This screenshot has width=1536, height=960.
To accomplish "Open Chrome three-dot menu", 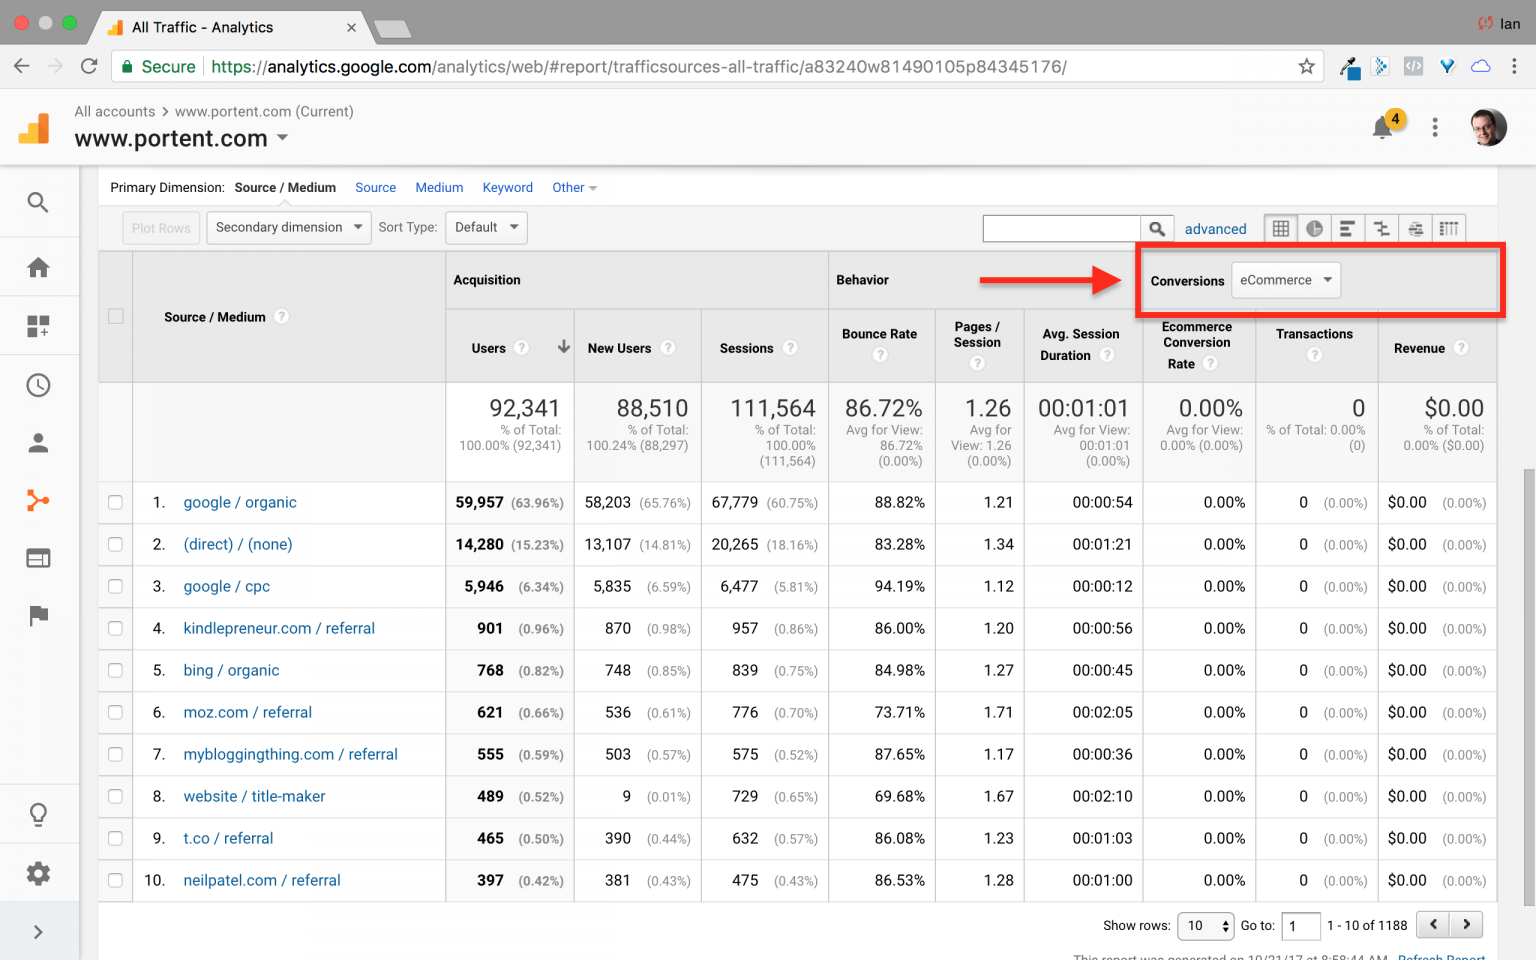I will 1514,66.
